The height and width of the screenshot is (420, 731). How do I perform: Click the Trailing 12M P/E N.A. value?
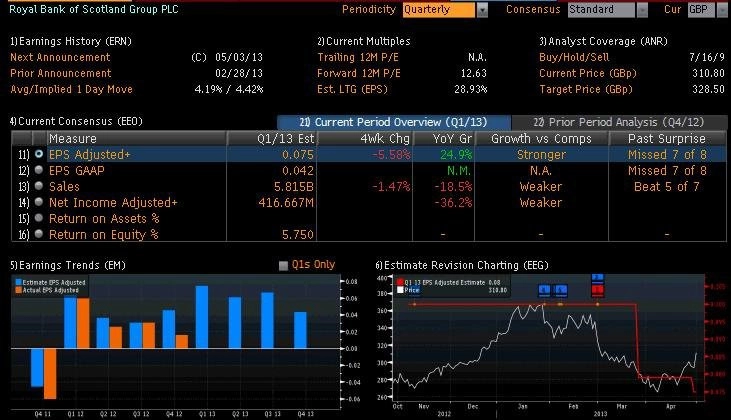477,57
